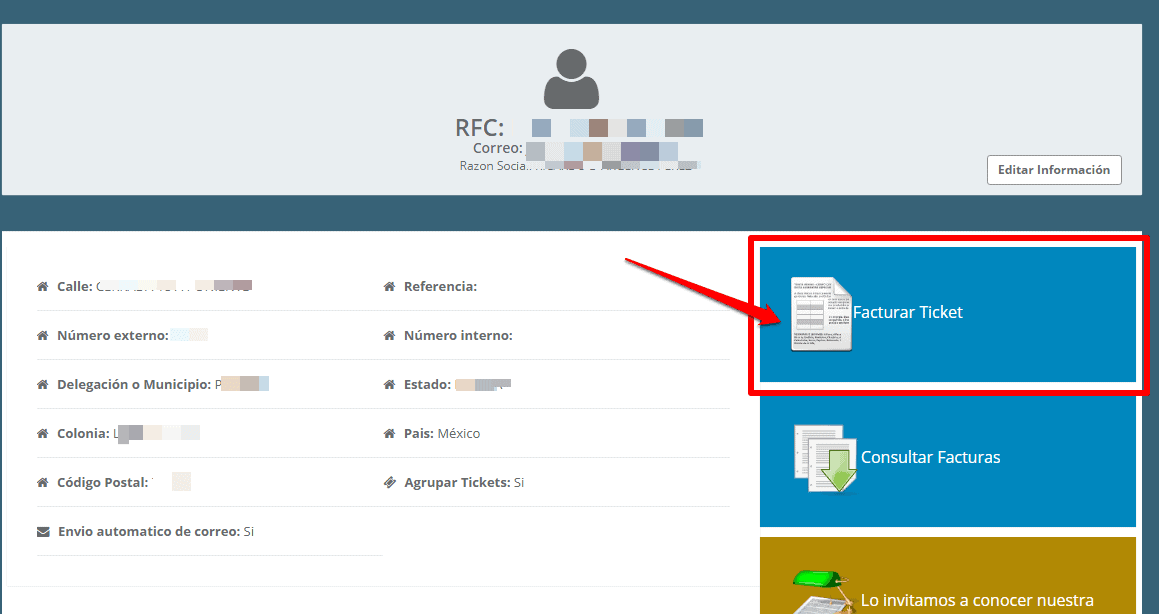Click the house icon next to Referencia

point(389,286)
